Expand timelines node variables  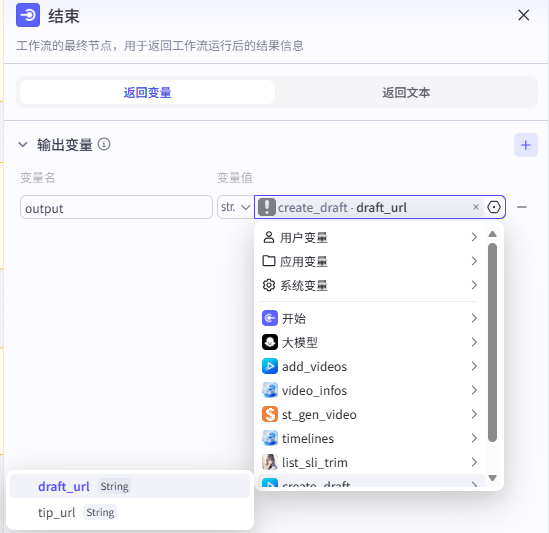(x=370, y=438)
